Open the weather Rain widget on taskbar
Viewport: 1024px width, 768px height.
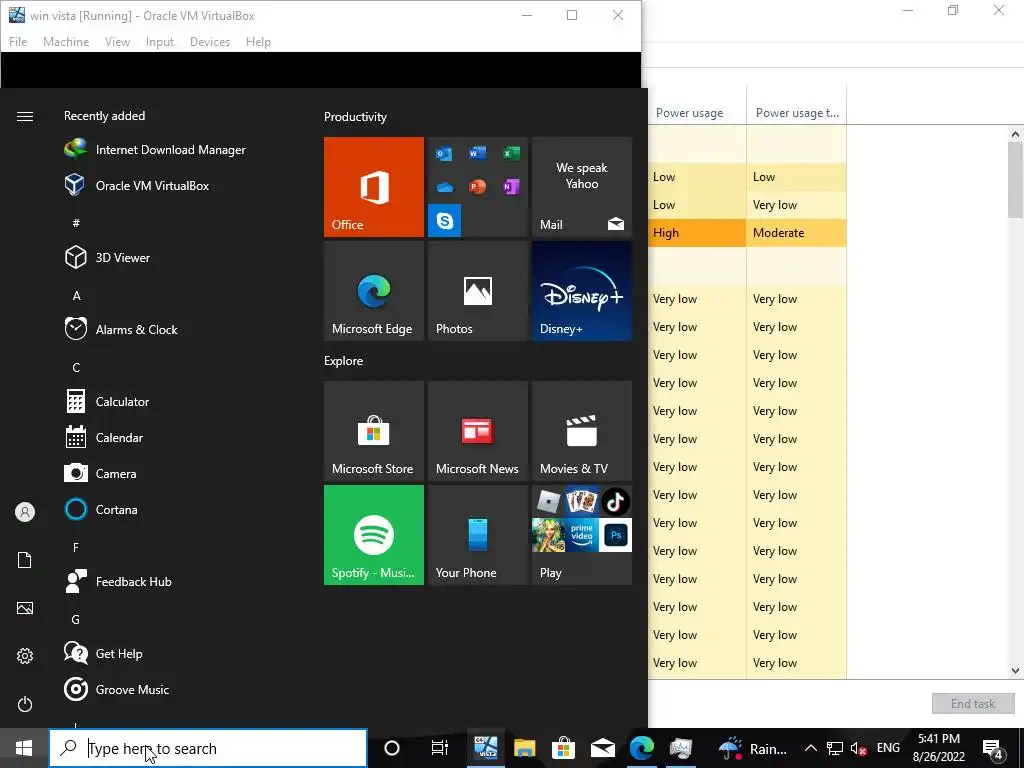tap(754, 748)
